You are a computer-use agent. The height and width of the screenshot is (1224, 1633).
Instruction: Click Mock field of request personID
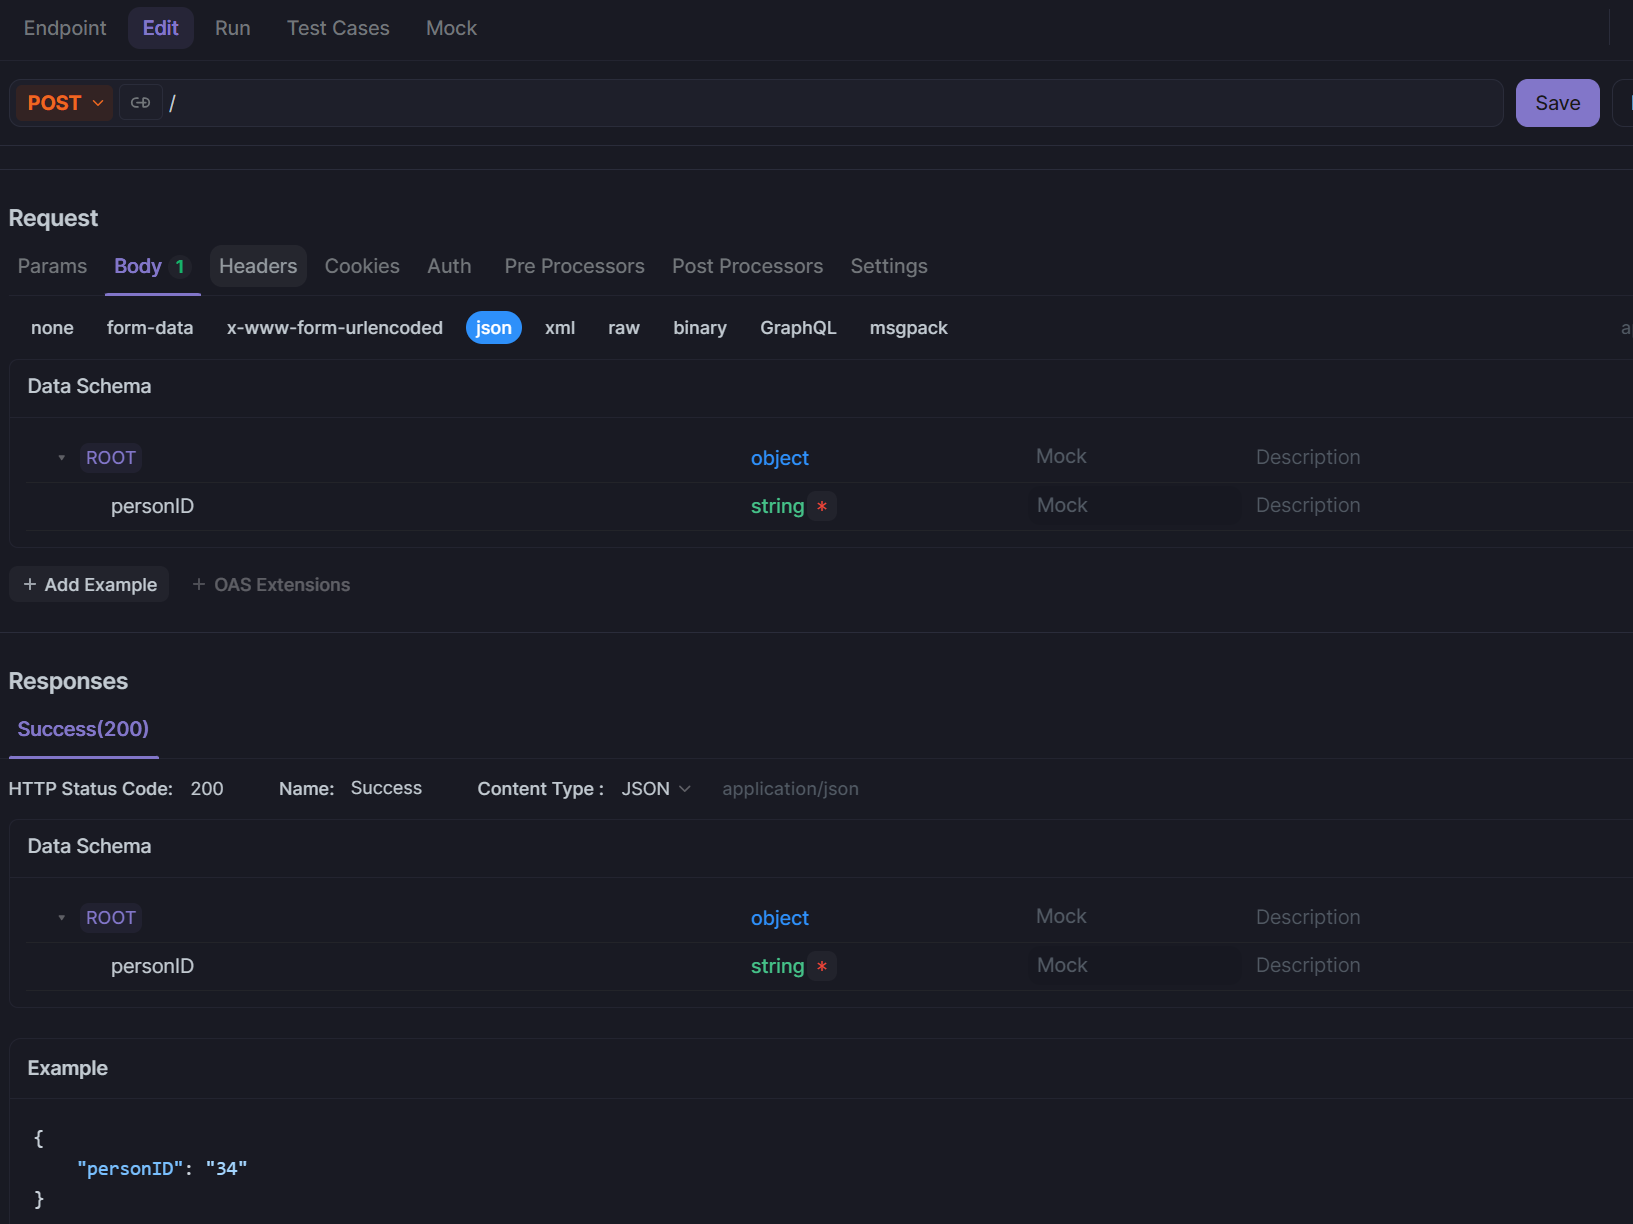click(1135, 506)
